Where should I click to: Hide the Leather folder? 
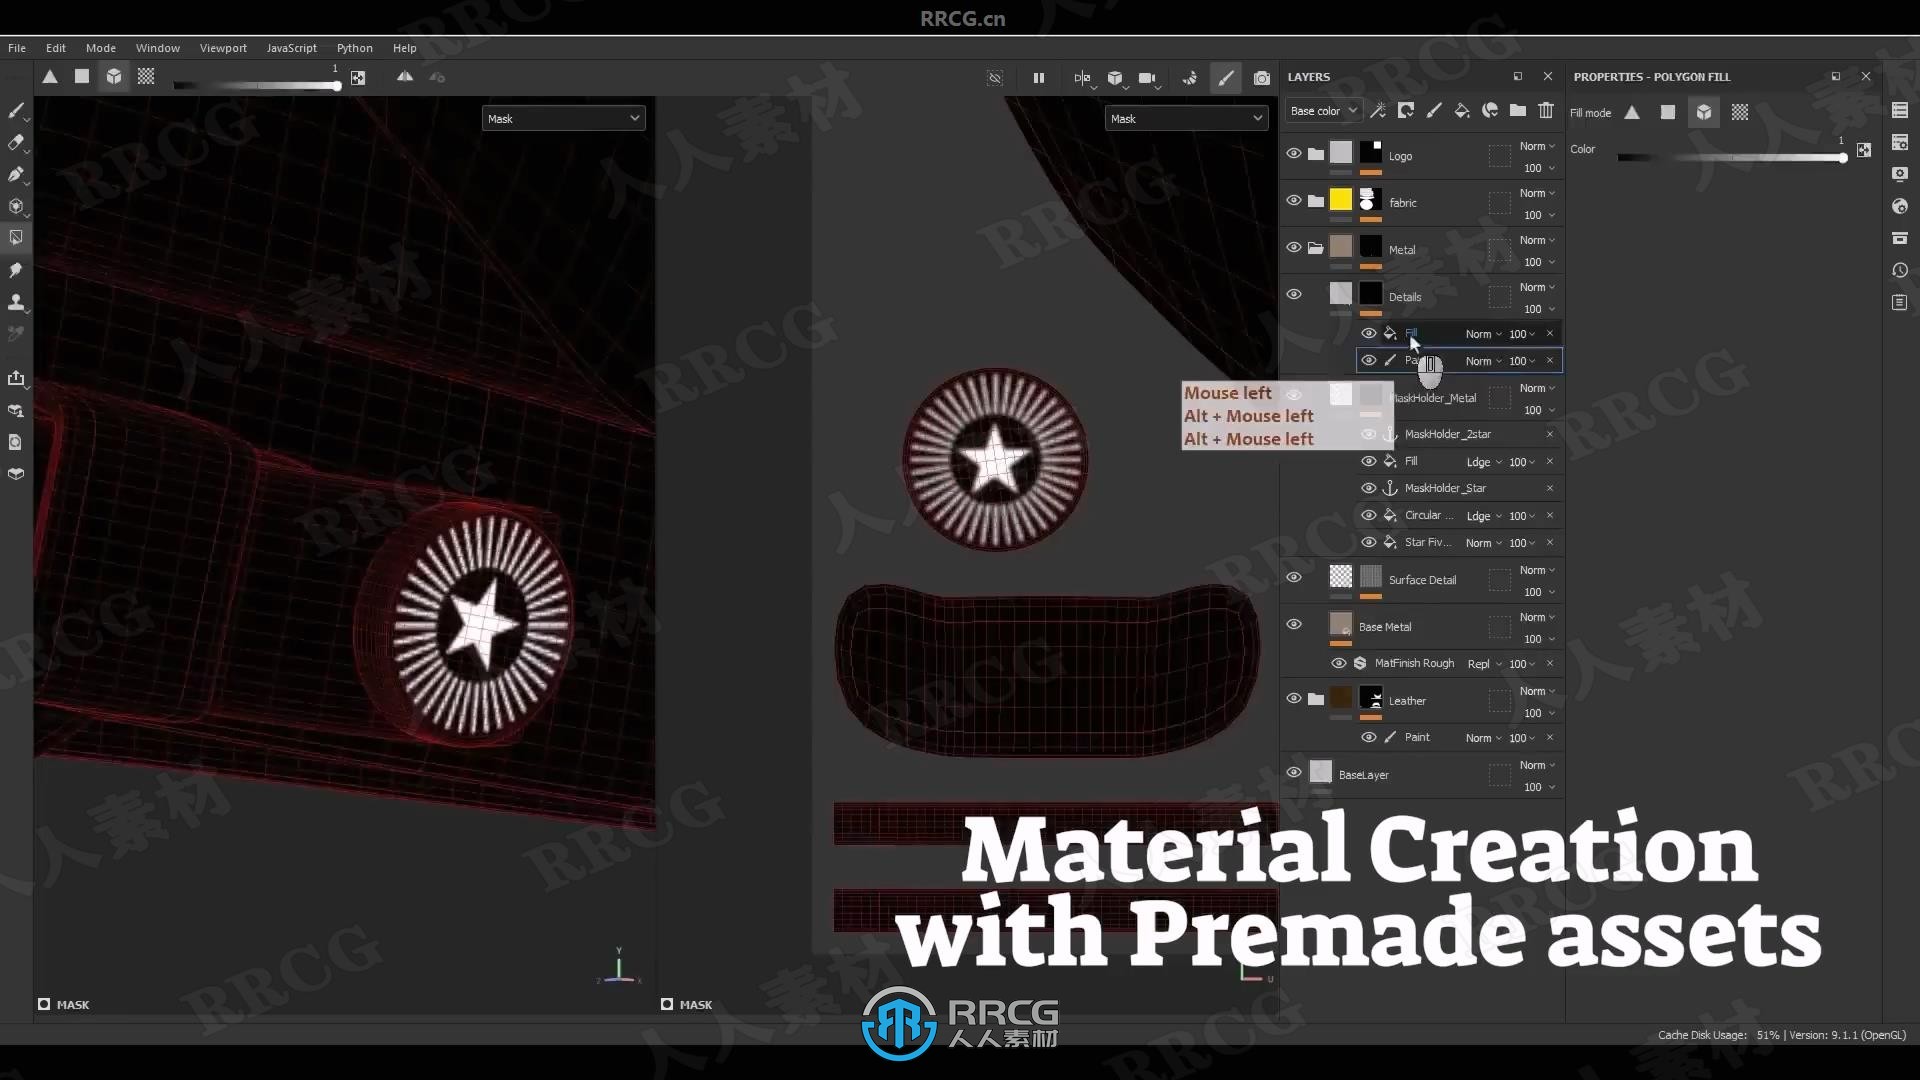point(1294,699)
